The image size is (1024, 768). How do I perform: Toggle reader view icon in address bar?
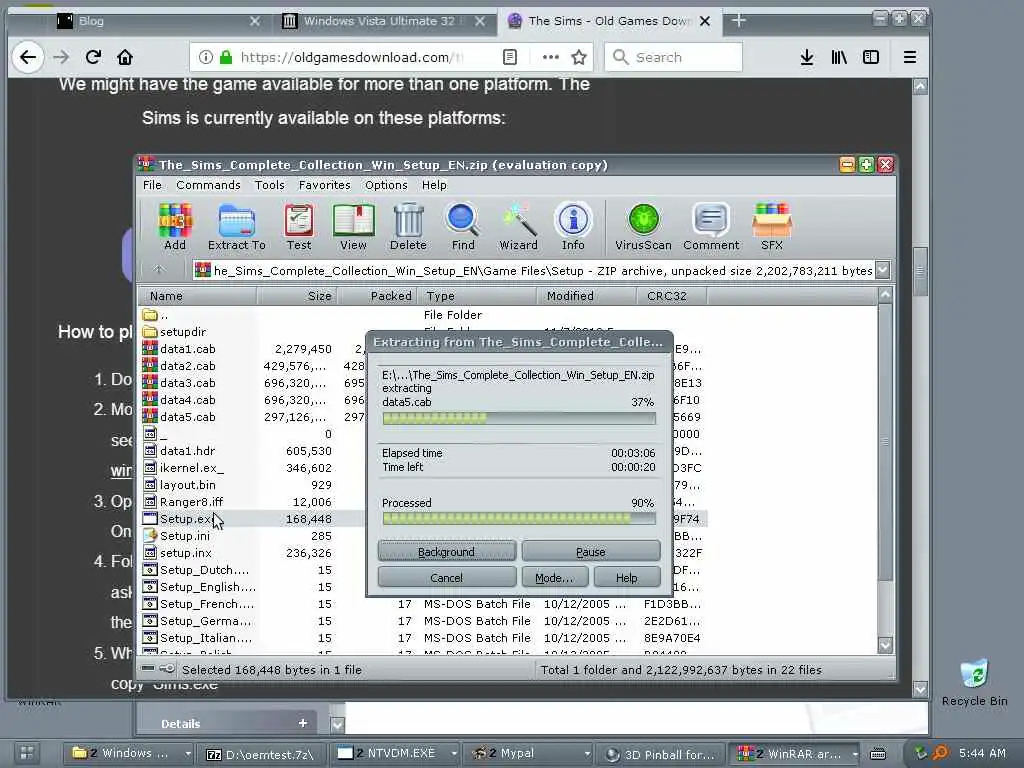[510, 57]
